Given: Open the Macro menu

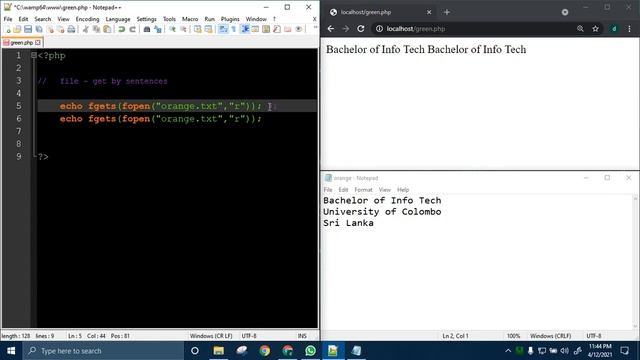Looking at the screenshot, I should coord(190,19).
